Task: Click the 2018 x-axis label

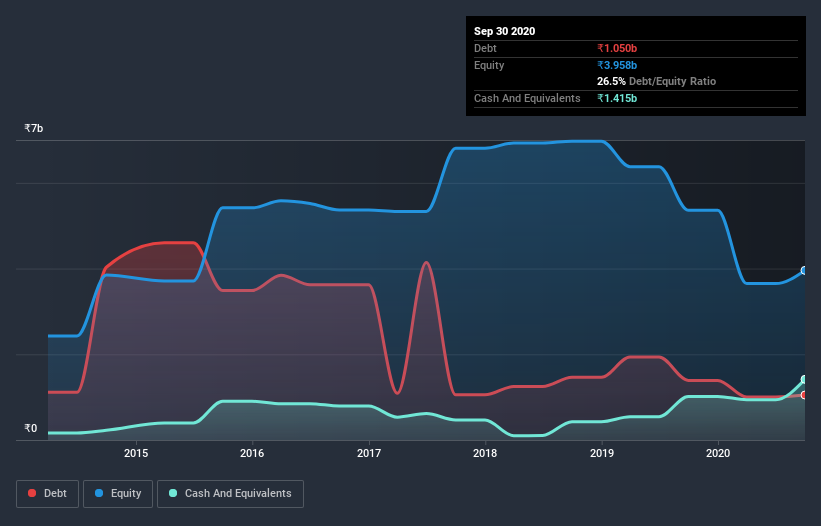Action: coord(485,453)
